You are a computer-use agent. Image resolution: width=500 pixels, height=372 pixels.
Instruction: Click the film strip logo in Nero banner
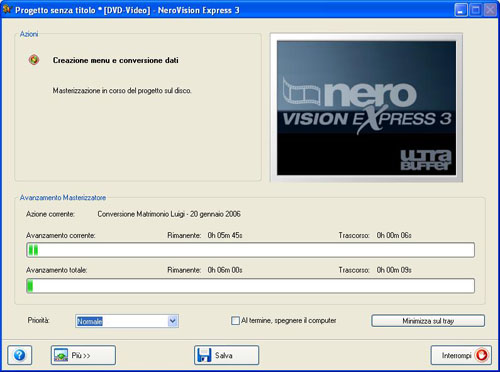[x=302, y=92]
